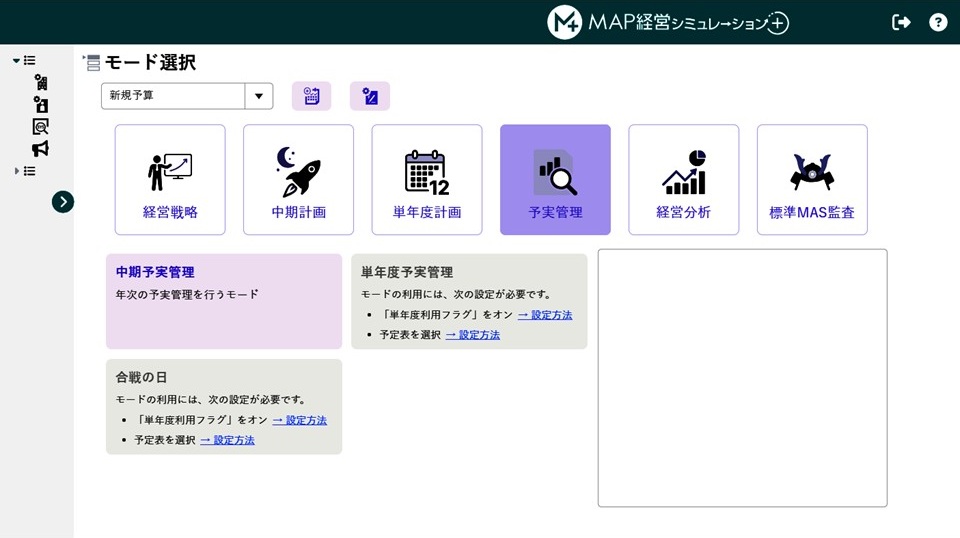Select the 中期計画 rocket tile
The height and width of the screenshot is (538, 960).
298,180
